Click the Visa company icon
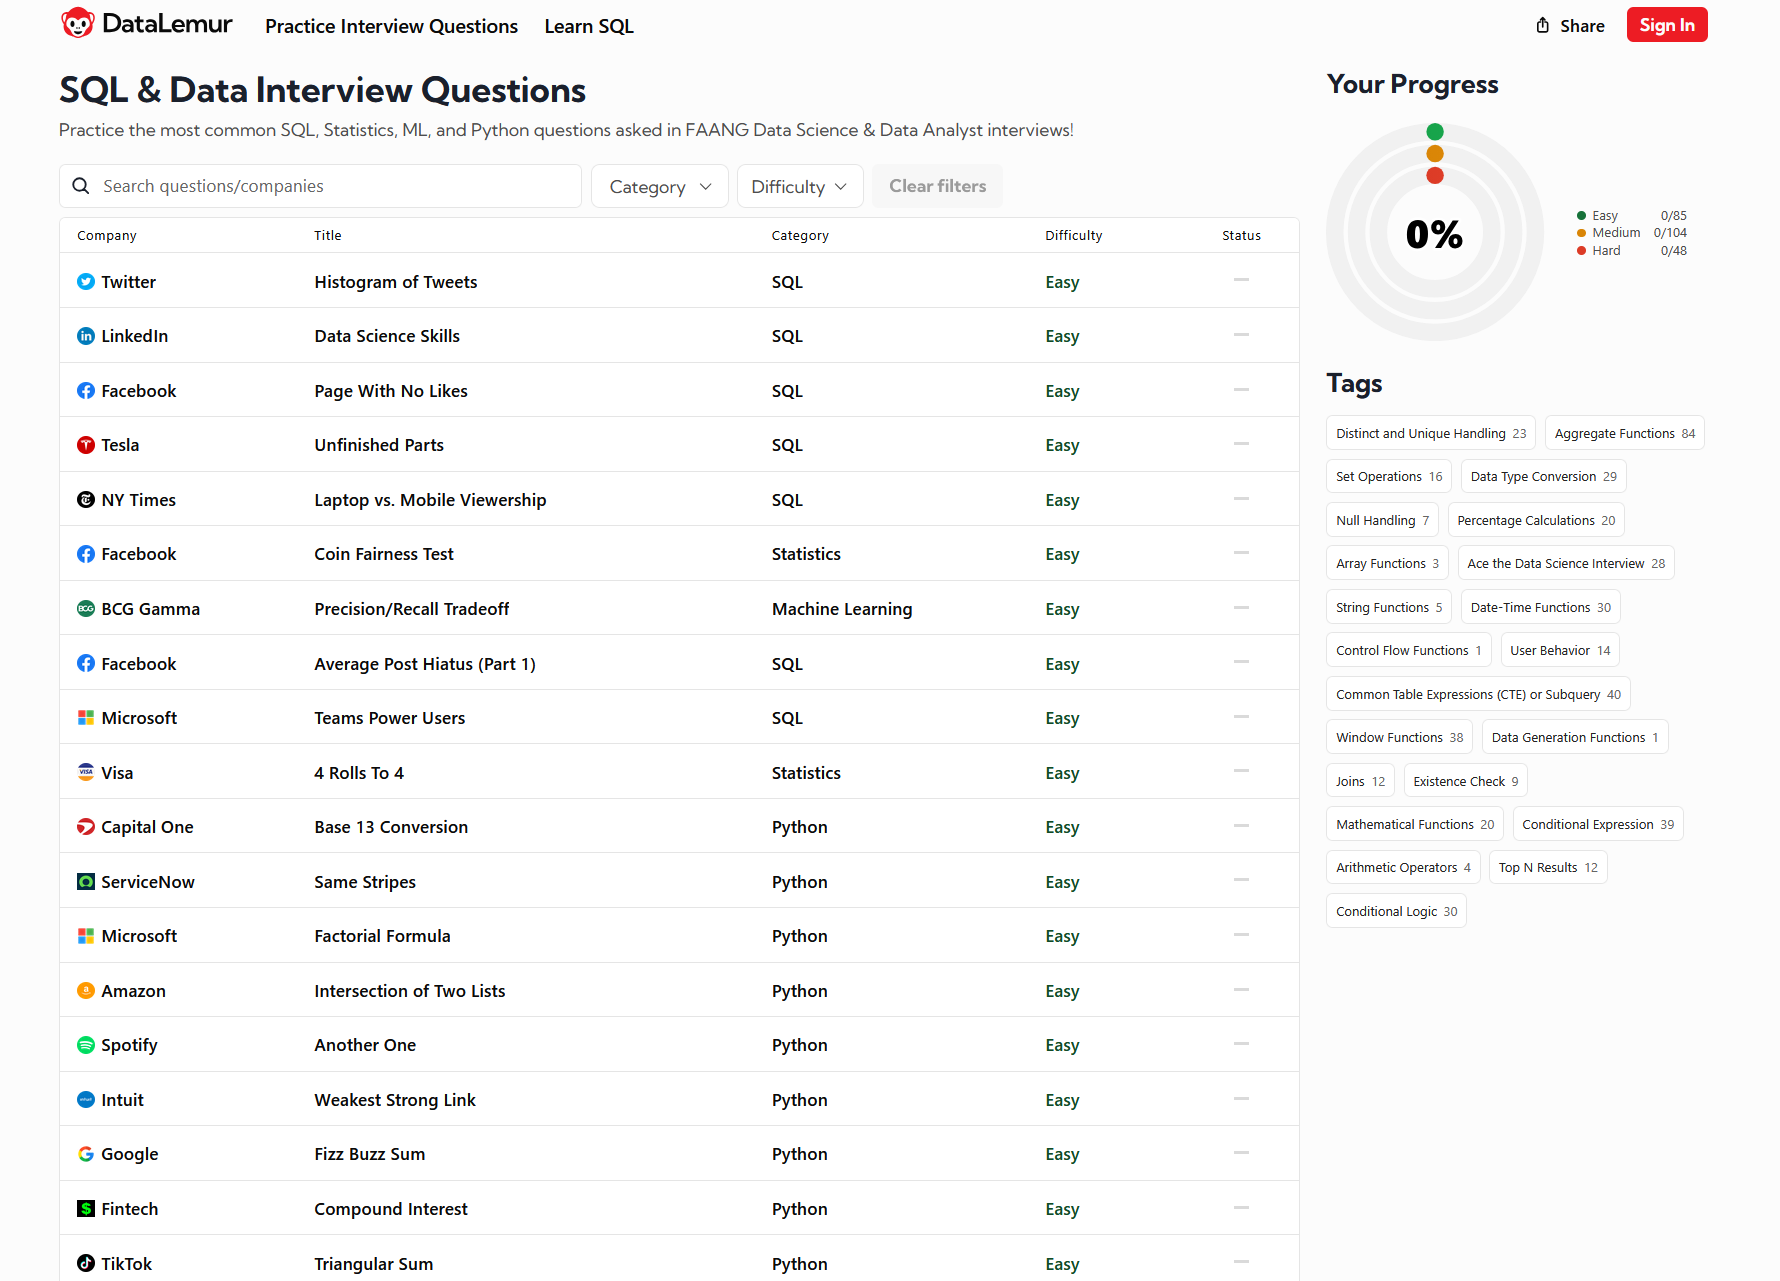 (86, 773)
